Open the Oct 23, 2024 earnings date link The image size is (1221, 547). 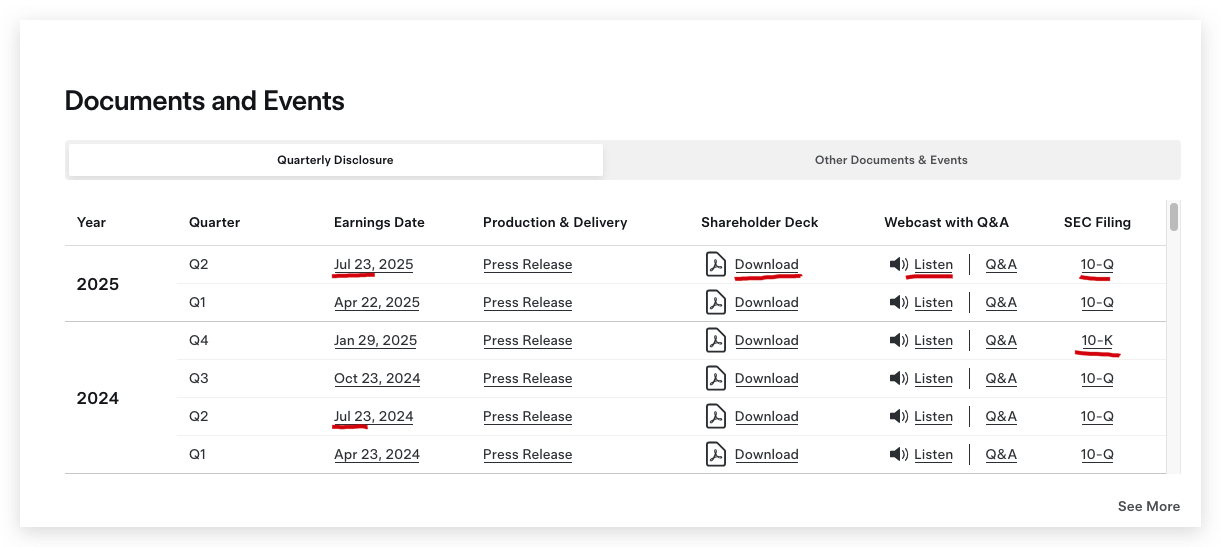377,379
